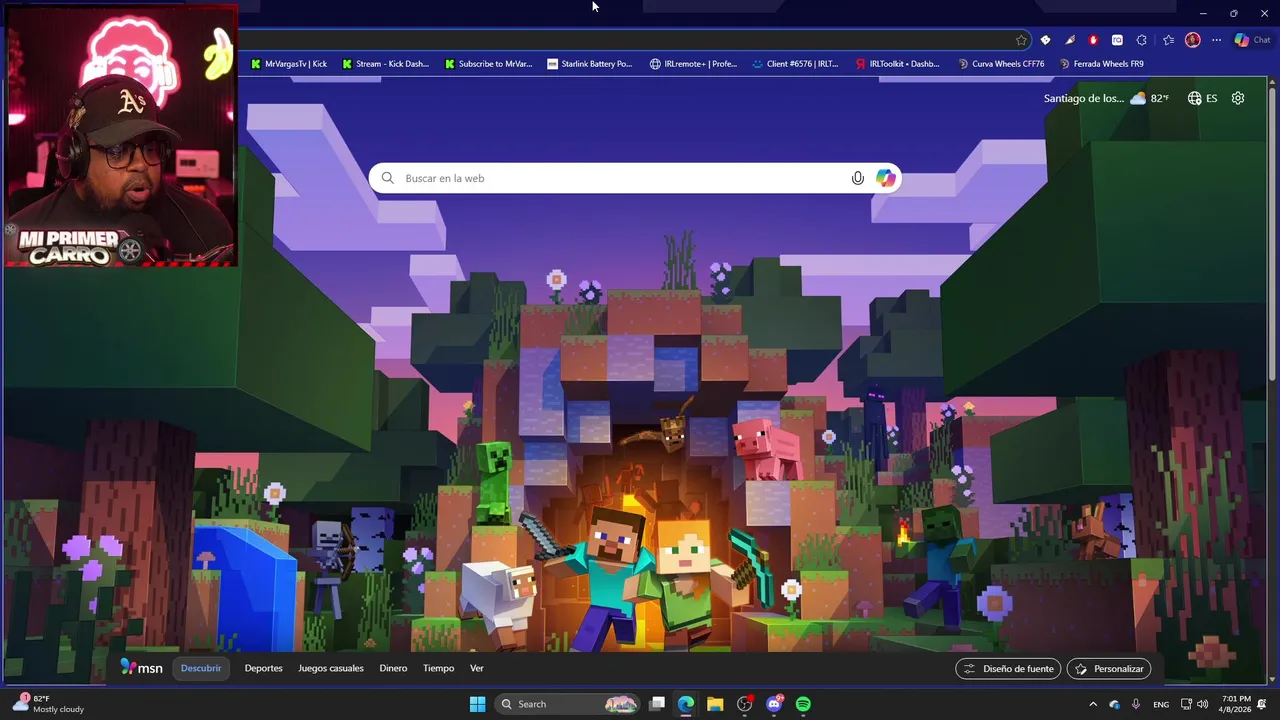
Task: Click the Personalizar button
Action: [1109, 669]
